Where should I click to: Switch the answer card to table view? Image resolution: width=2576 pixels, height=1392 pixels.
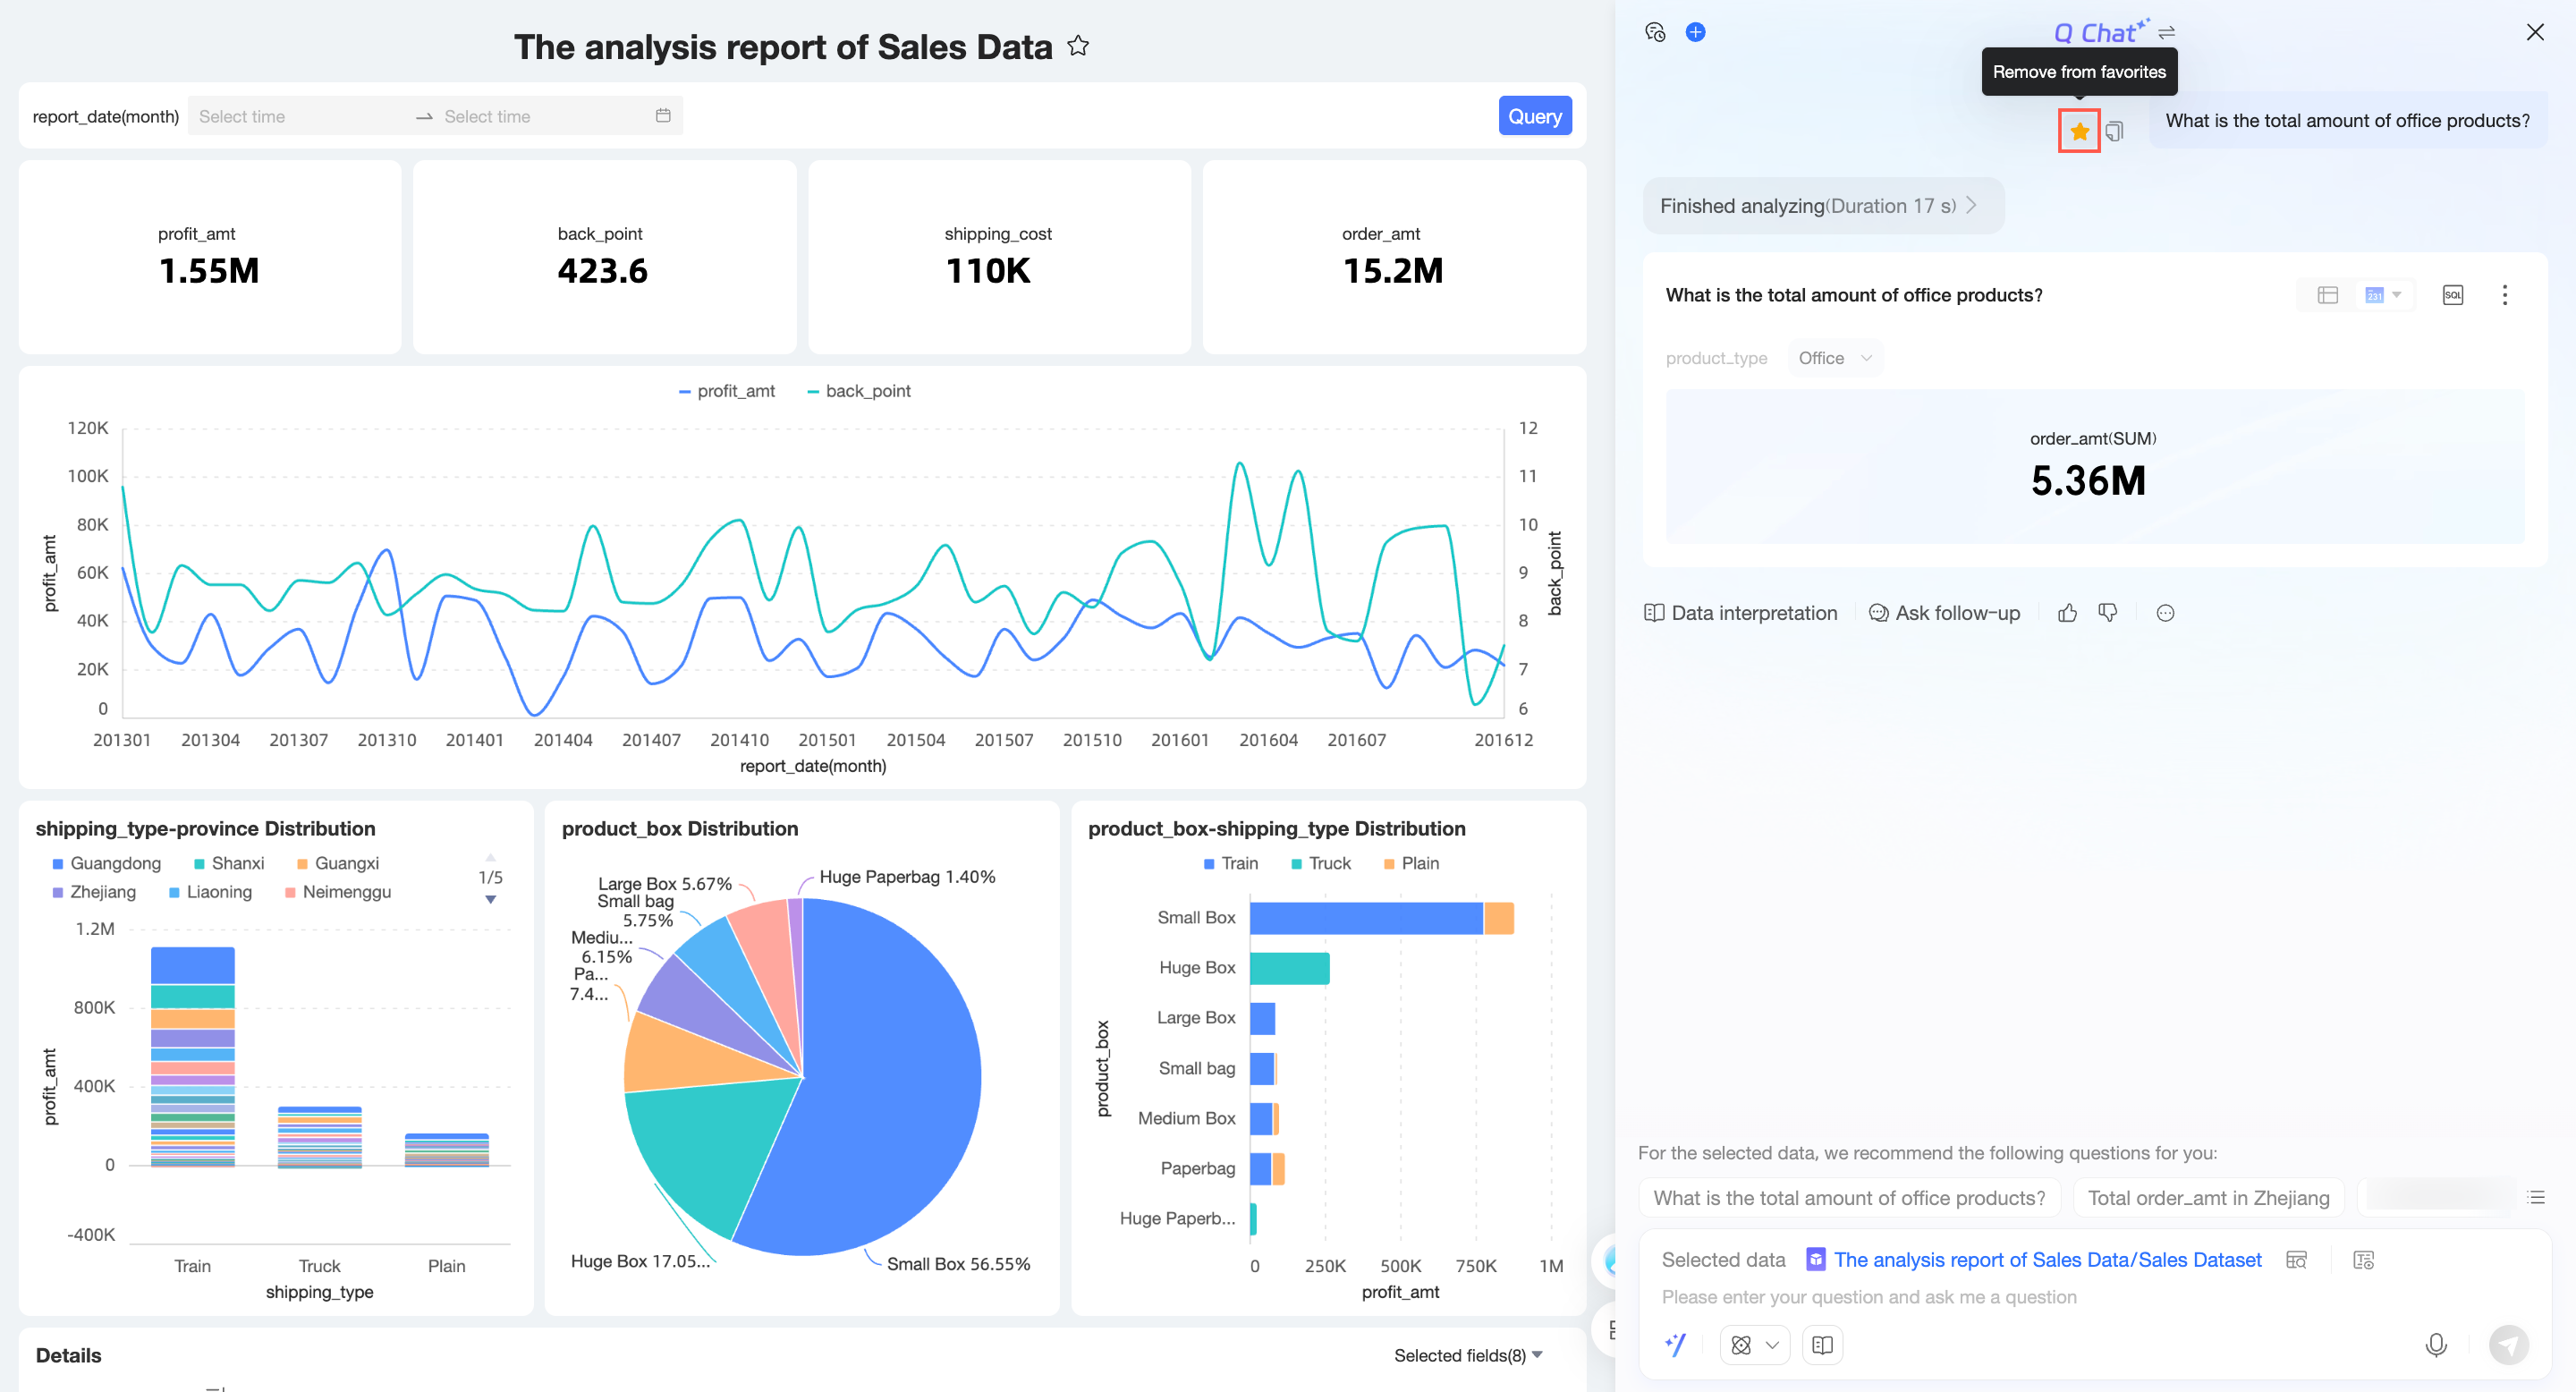[2327, 295]
